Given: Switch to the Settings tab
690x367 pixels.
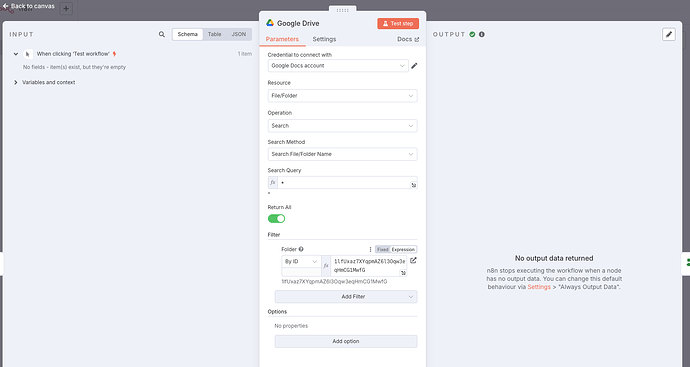Looking at the screenshot, I should [324, 39].
